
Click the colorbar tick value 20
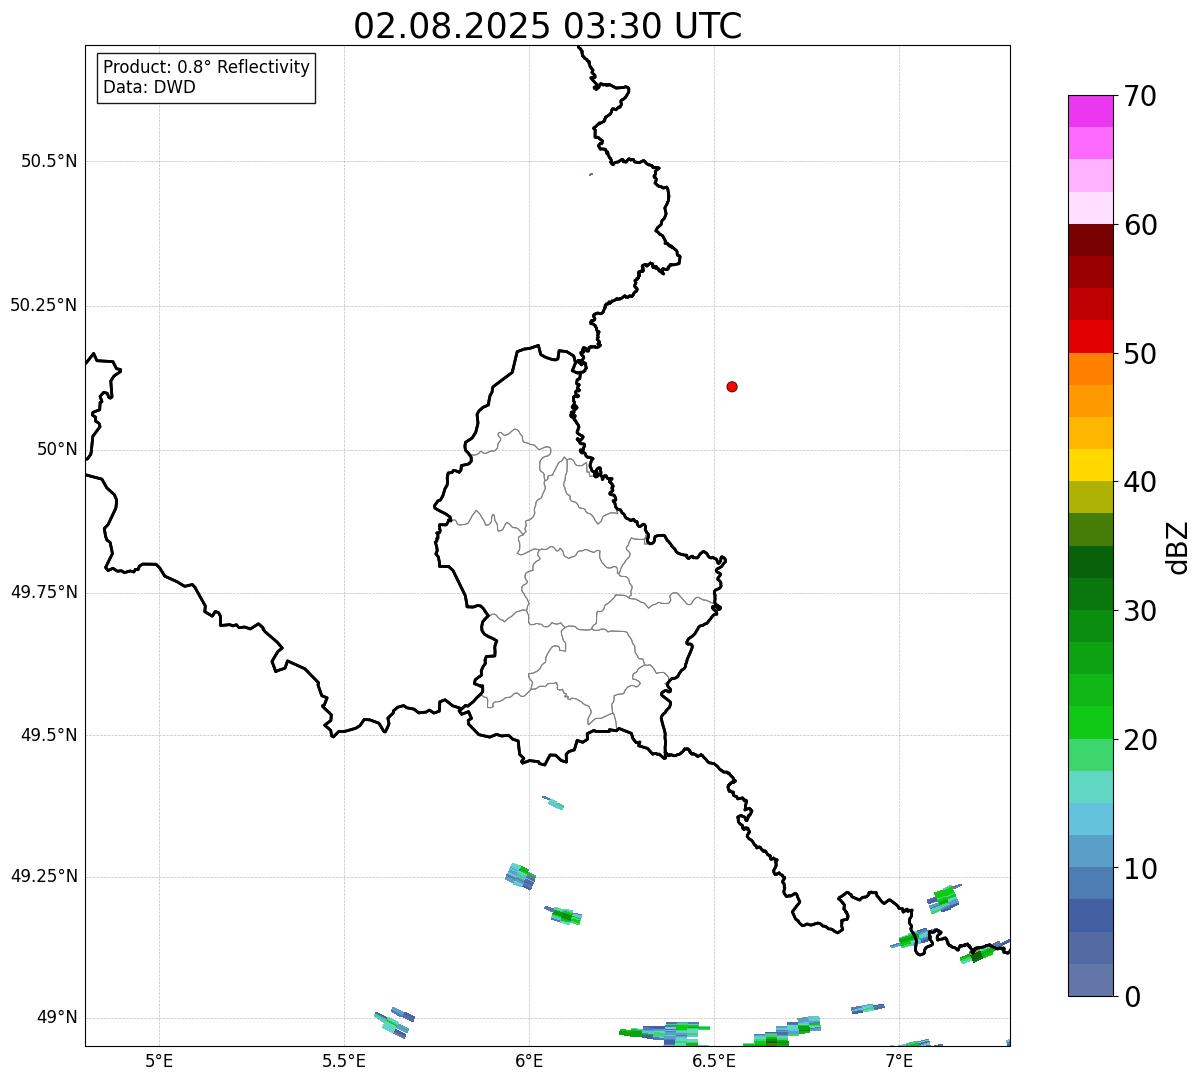coord(1140,740)
